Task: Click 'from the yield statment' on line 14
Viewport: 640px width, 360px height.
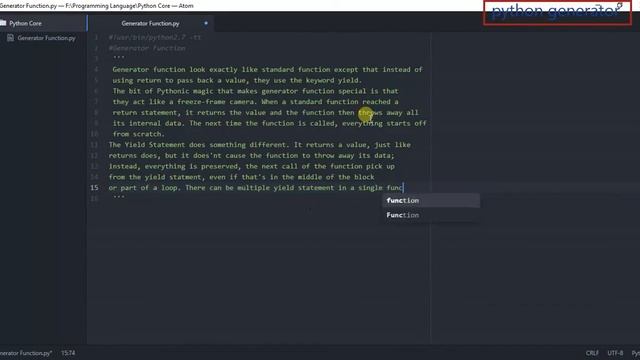Action: 155,177
